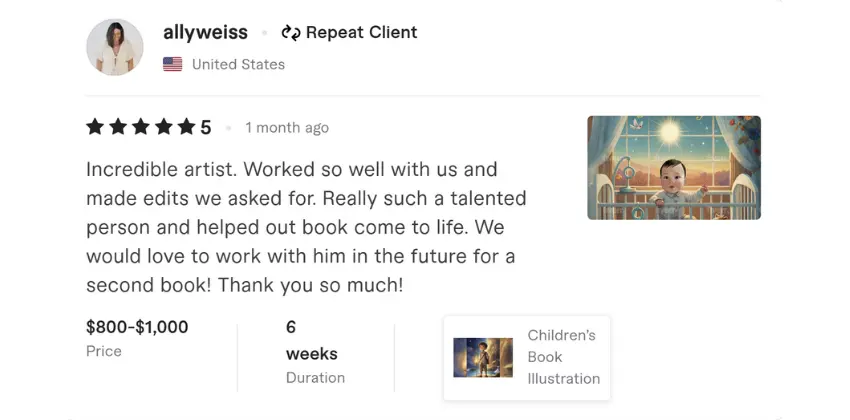The image size is (850, 420).
Task: Click the $800-$1,000 price value
Action: pyautogui.click(x=137, y=327)
